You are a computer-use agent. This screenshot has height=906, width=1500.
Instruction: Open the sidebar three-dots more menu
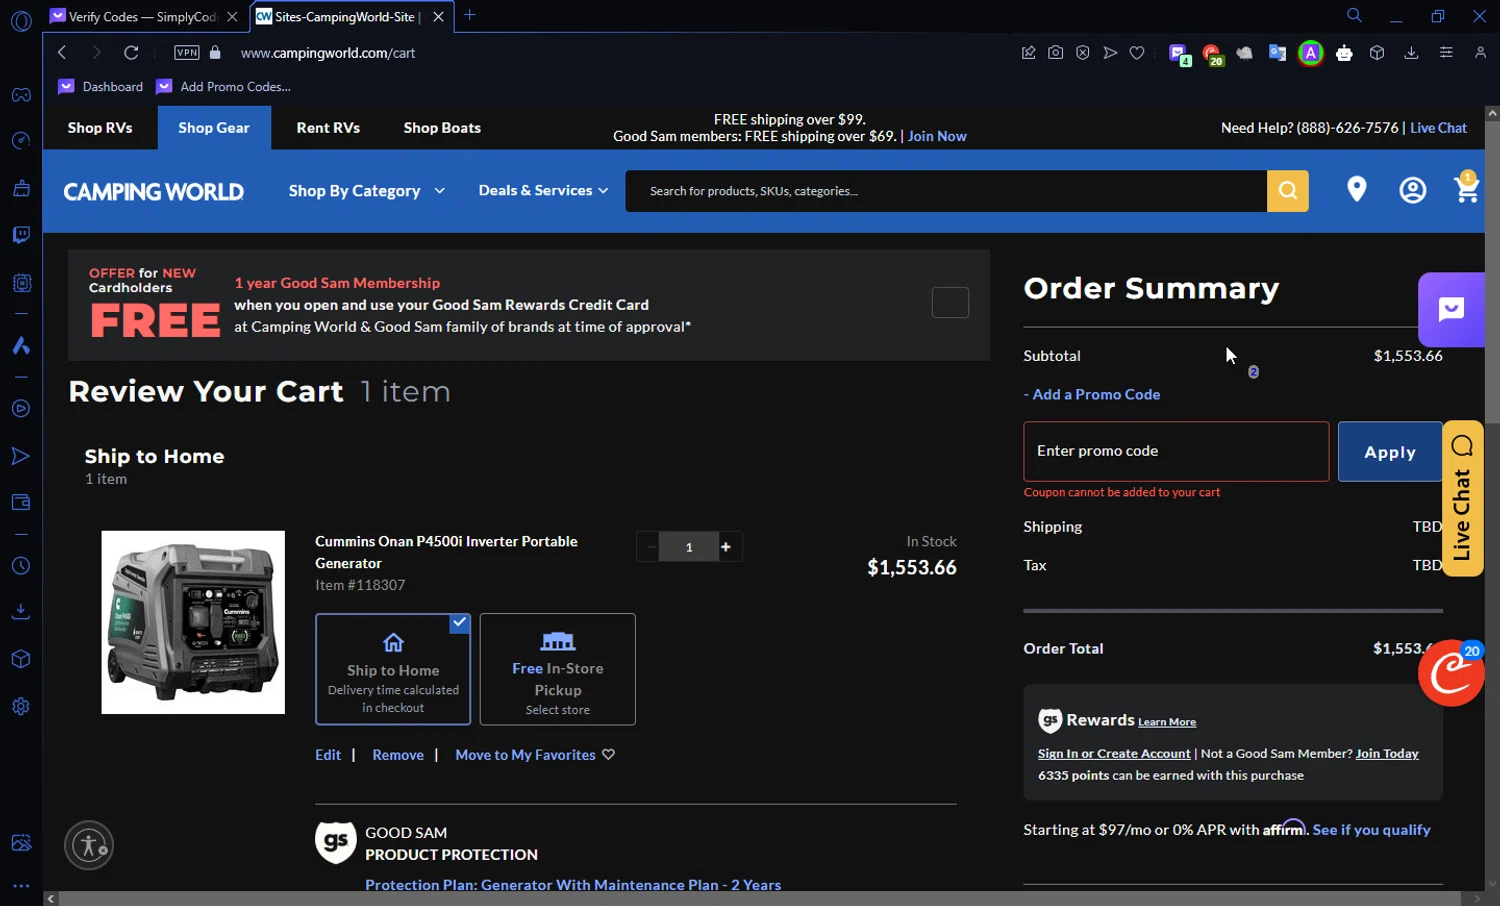(21, 886)
